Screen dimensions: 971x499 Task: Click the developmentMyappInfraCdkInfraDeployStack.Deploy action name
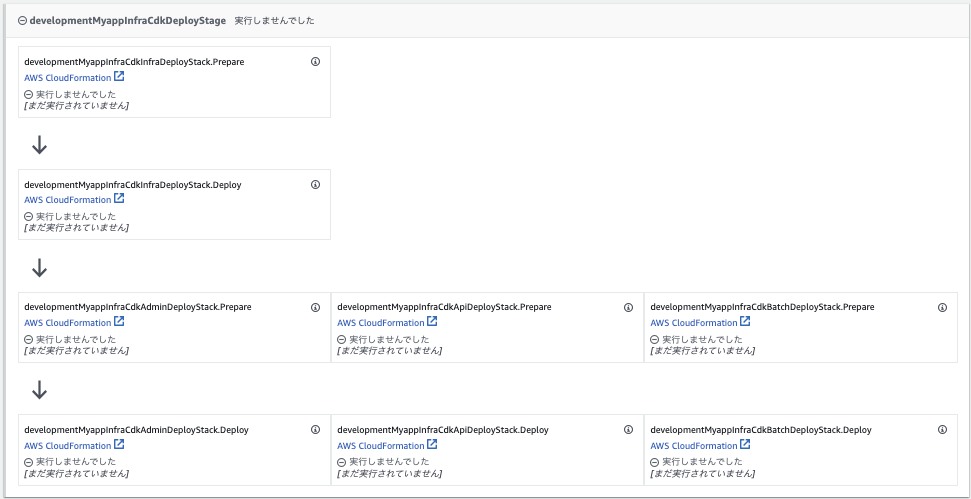pyautogui.click(x=133, y=184)
